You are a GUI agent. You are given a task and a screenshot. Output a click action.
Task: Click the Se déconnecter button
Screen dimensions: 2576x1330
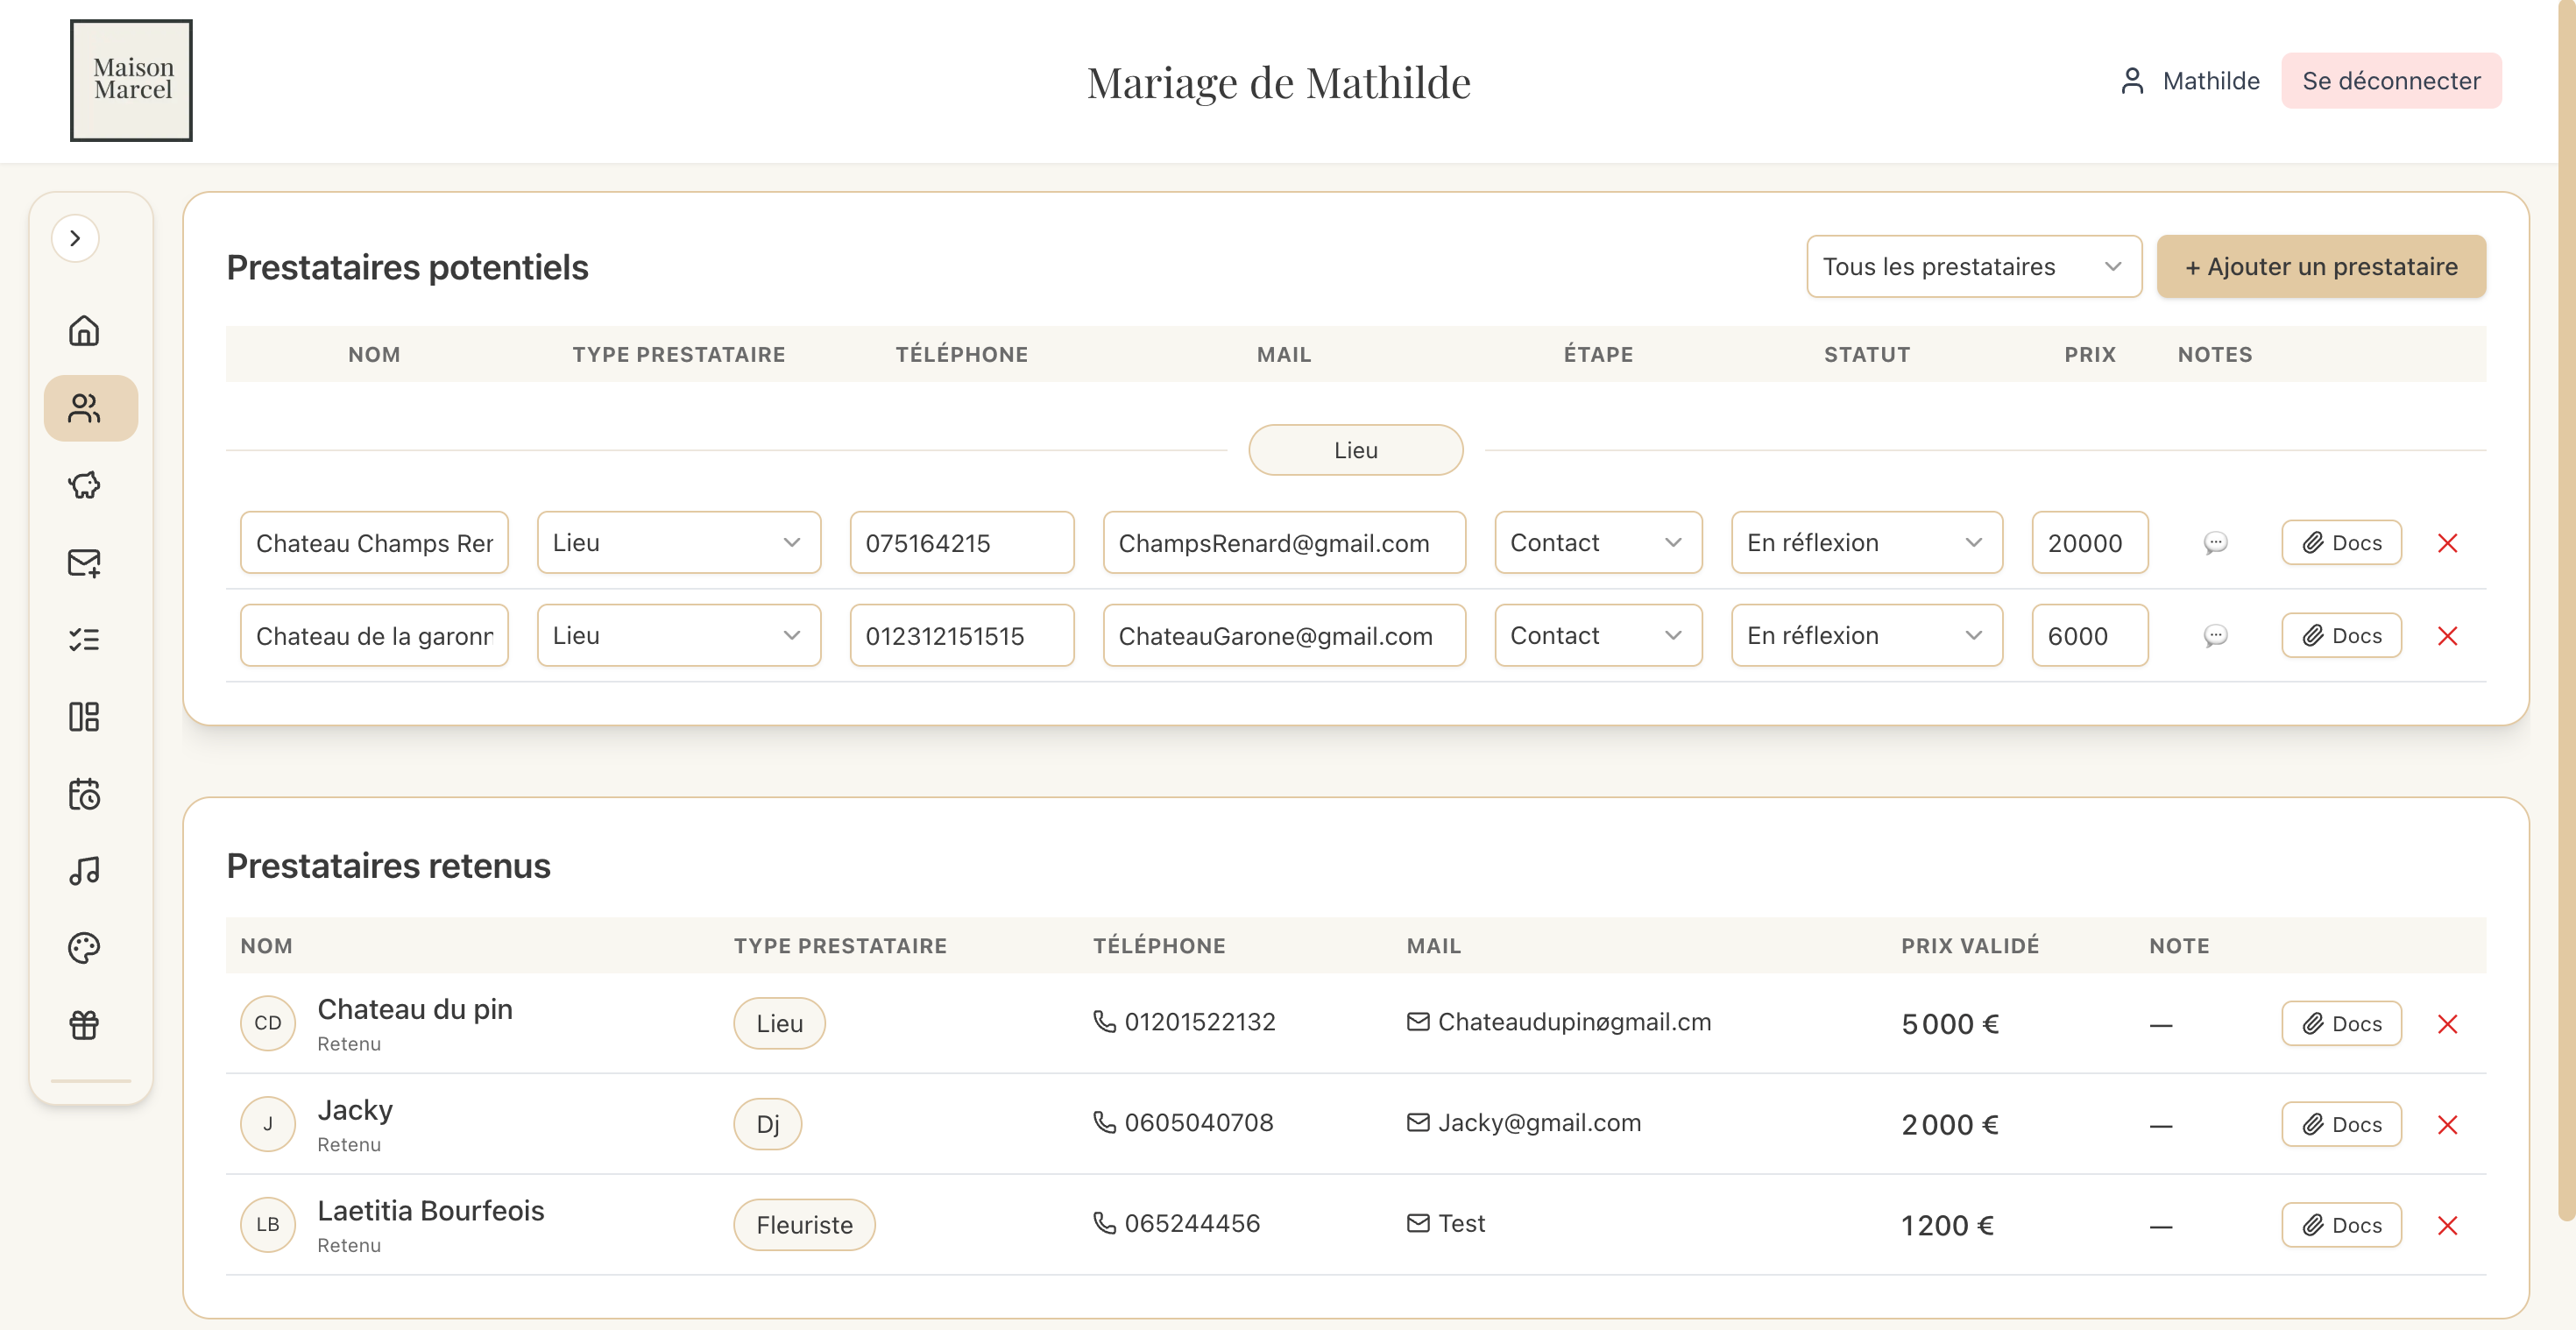pyautogui.click(x=2390, y=81)
